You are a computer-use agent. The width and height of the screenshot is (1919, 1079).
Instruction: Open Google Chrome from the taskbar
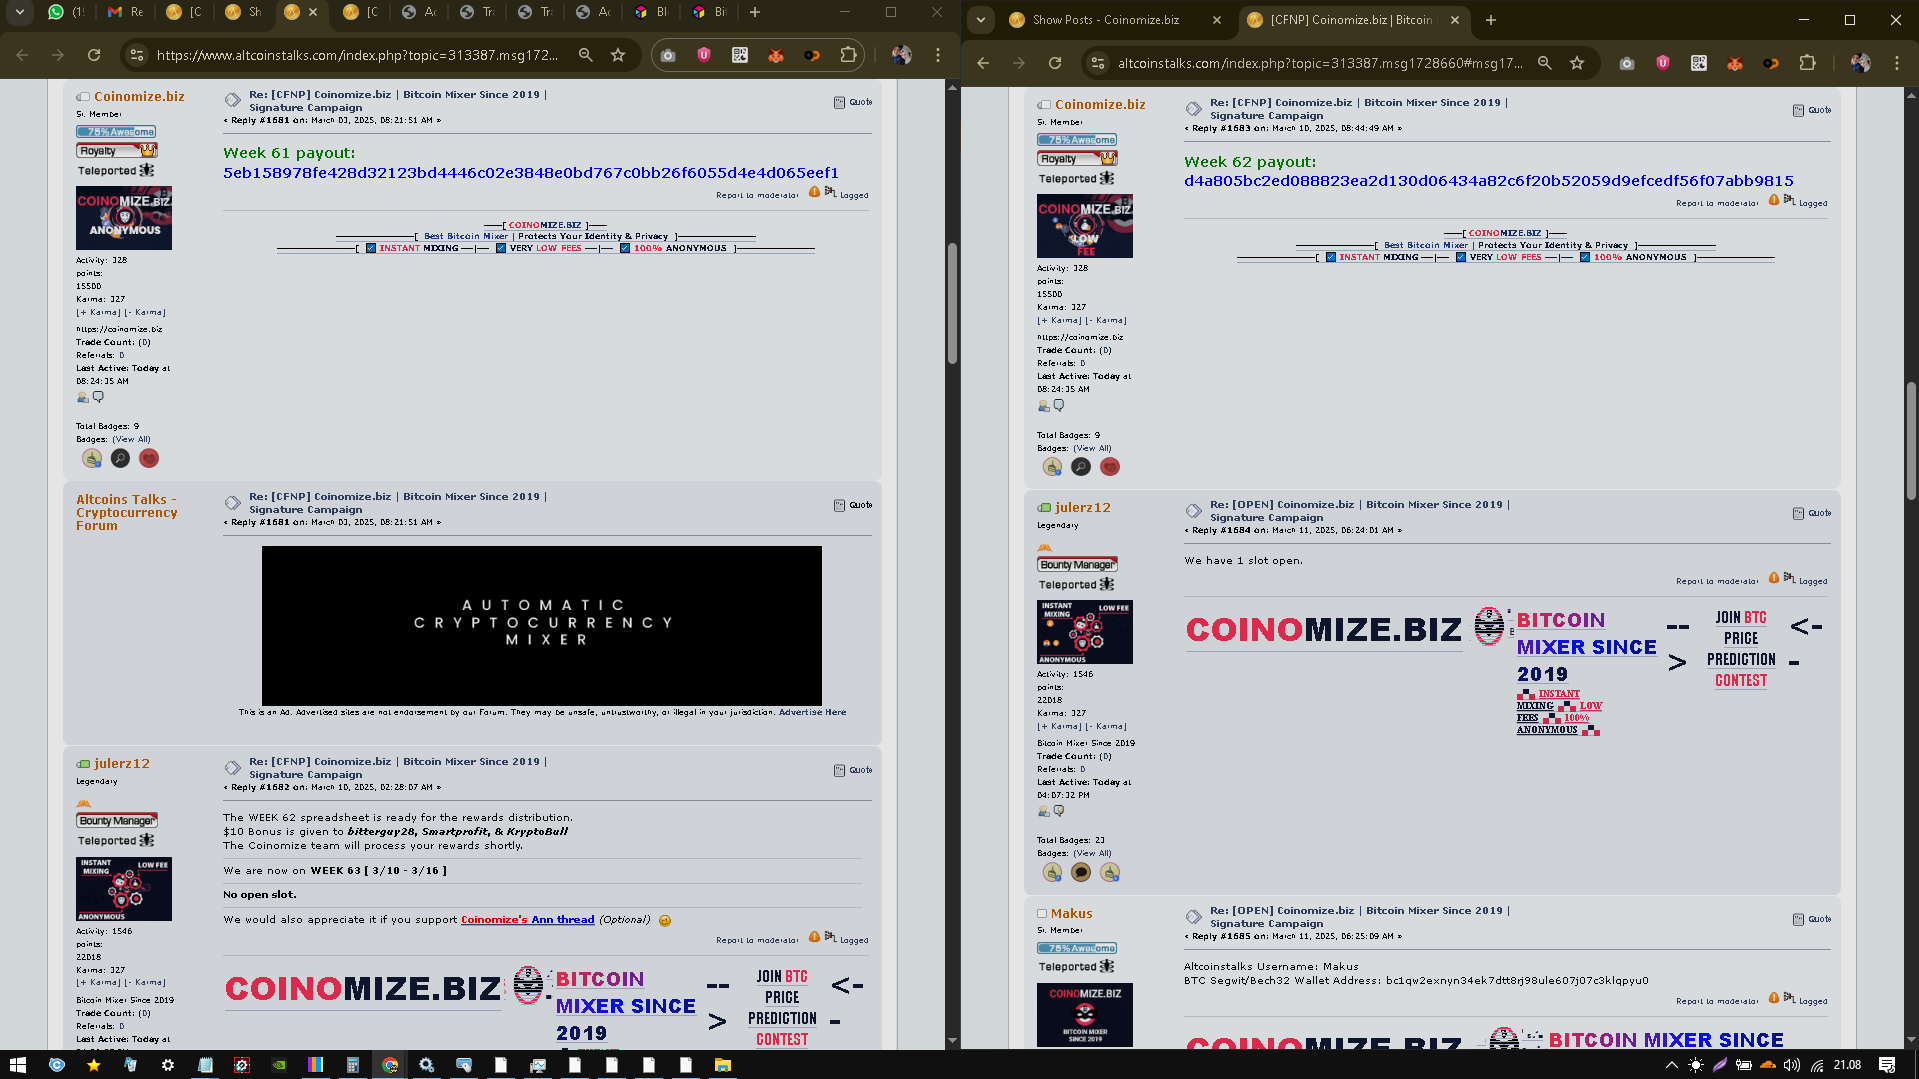click(x=390, y=1065)
